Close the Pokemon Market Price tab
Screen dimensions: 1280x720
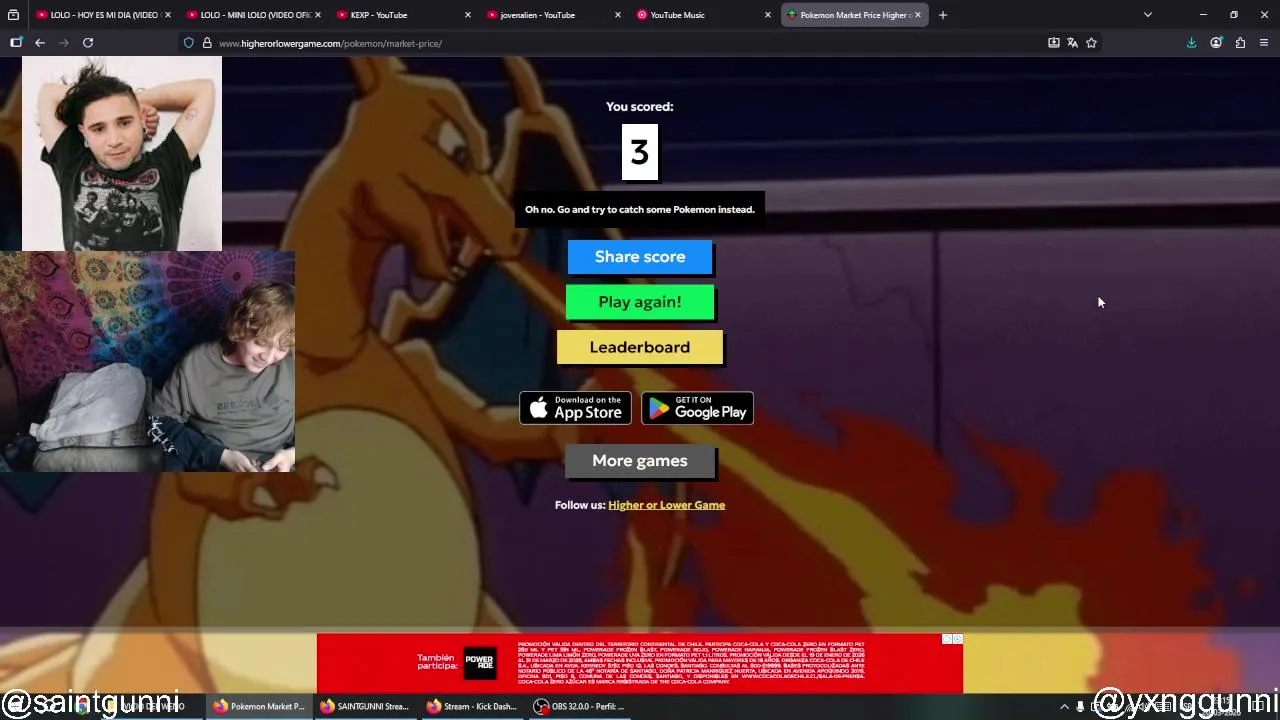917,15
